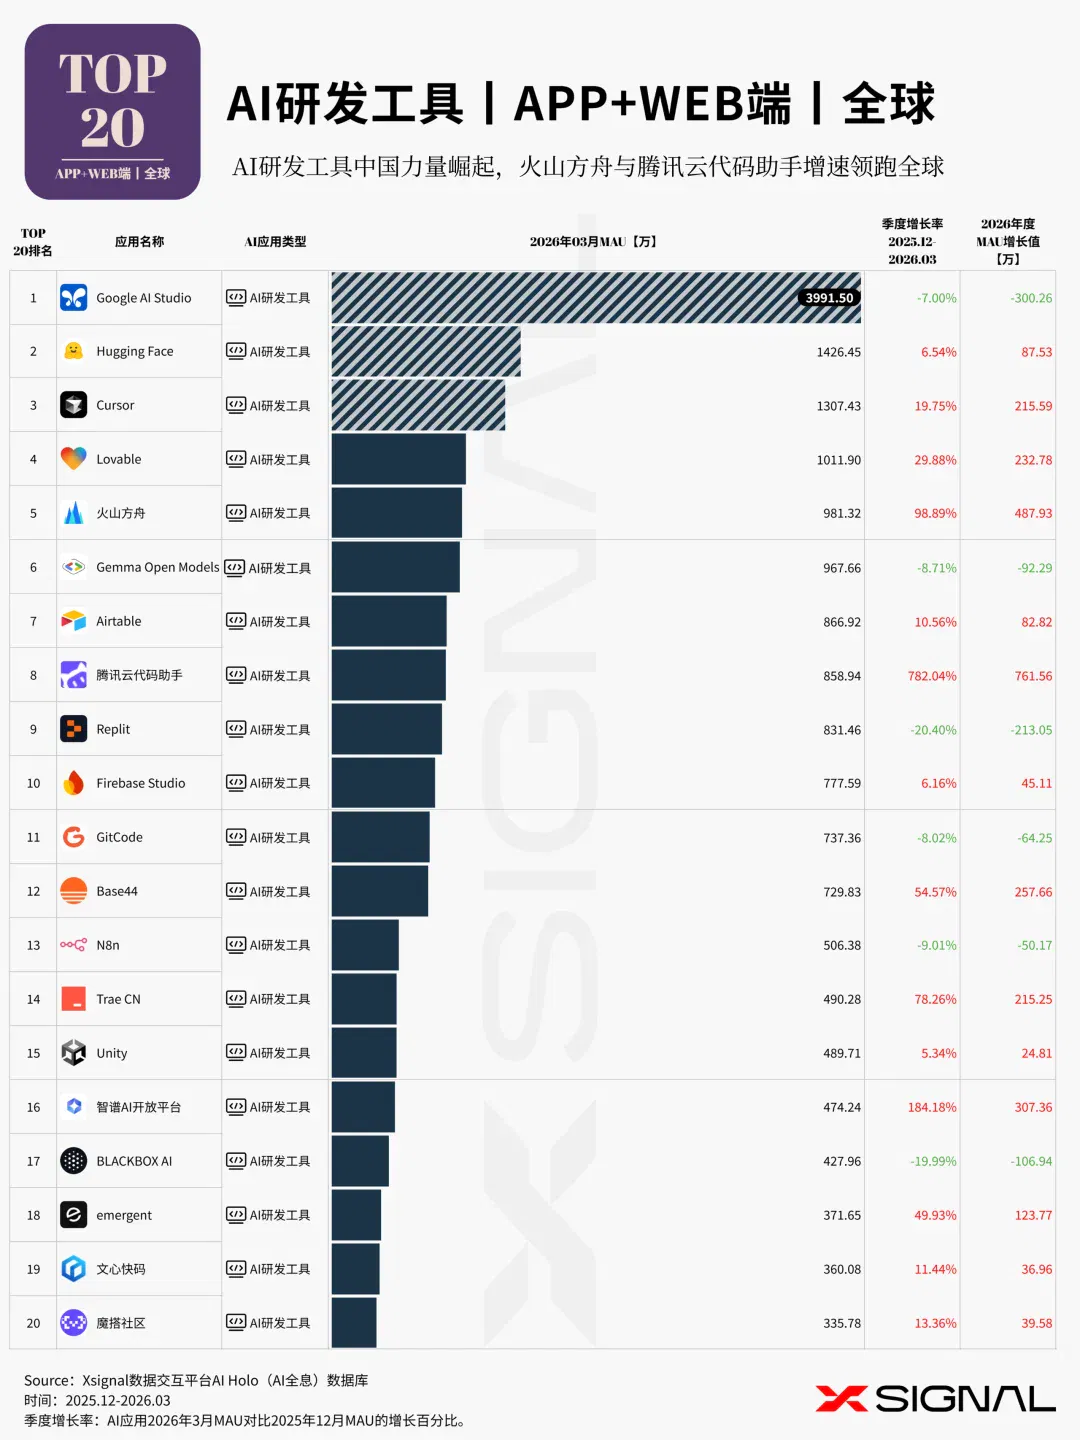Click the 应用名称 column header
This screenshot has width=1080, height=1440.
[139, 241]
